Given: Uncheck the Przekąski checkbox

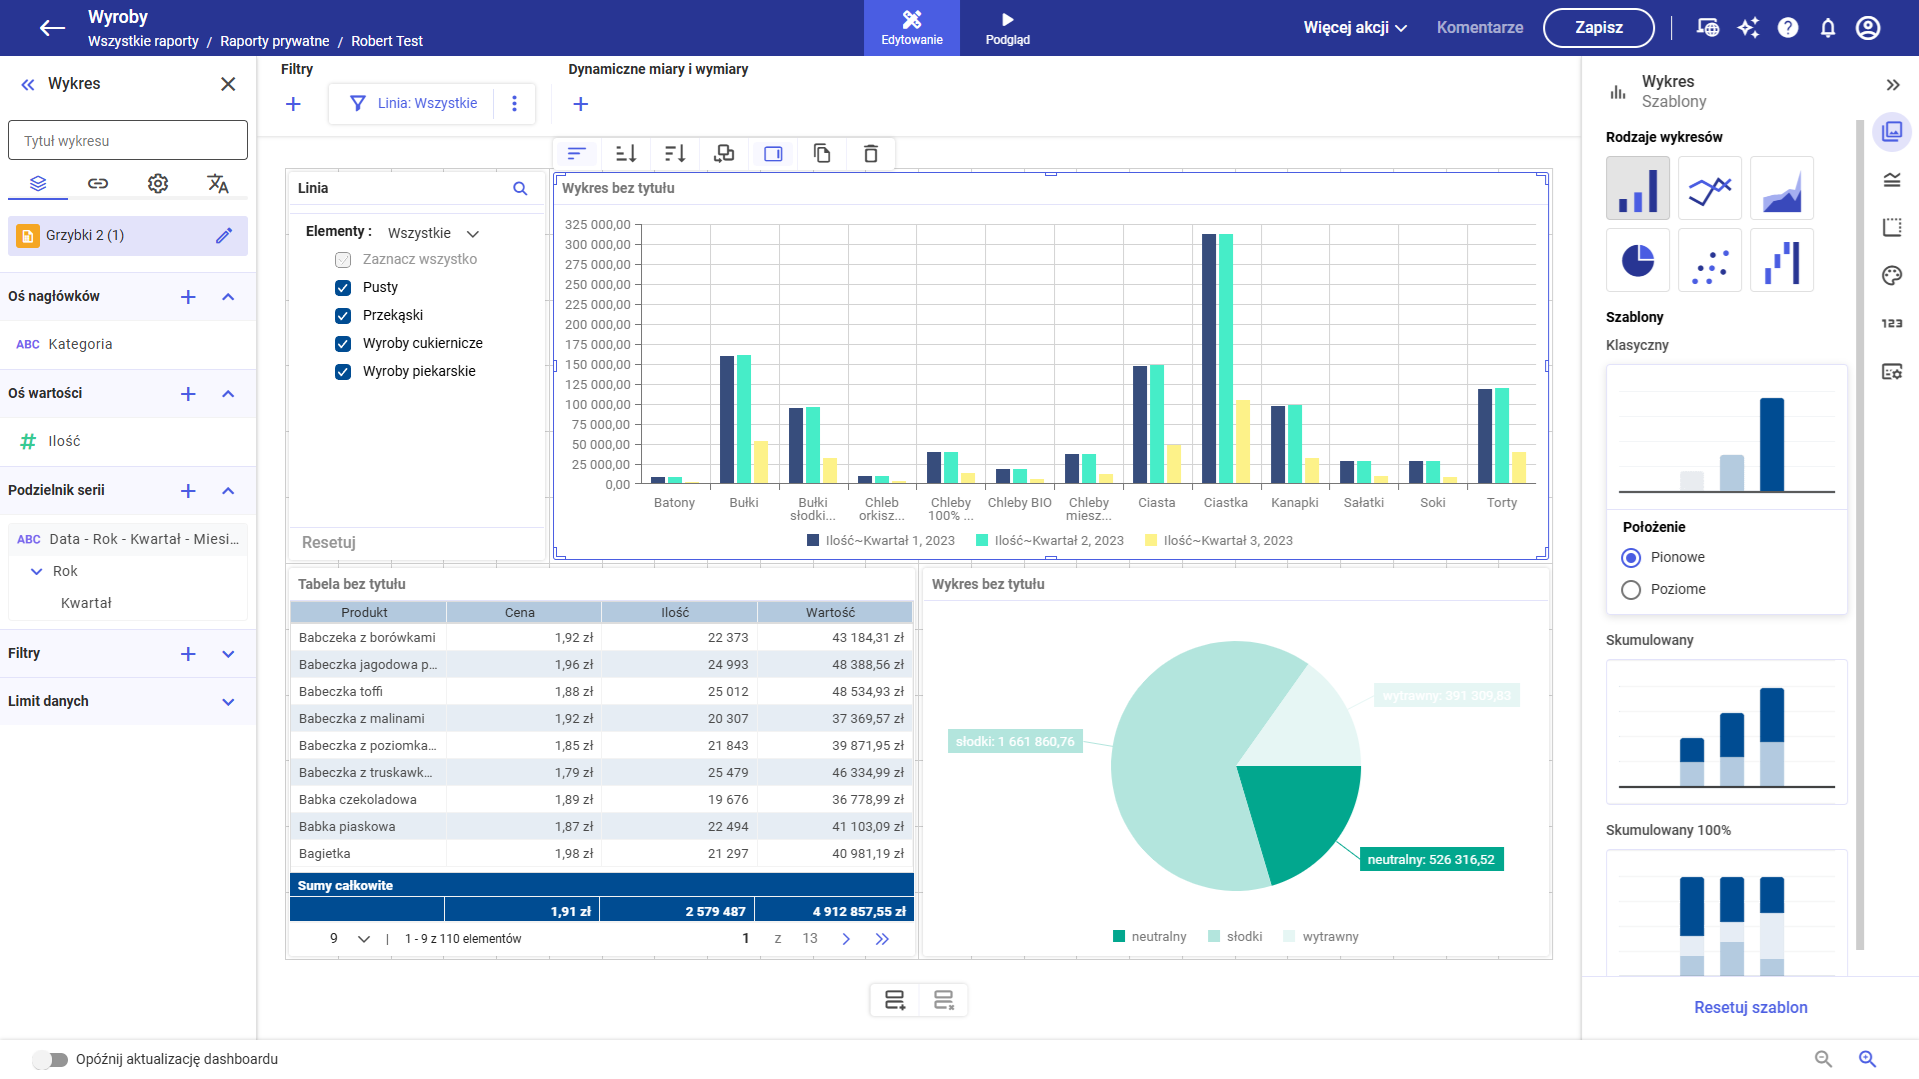Looking at the screenshot, I should pos(343,316).
